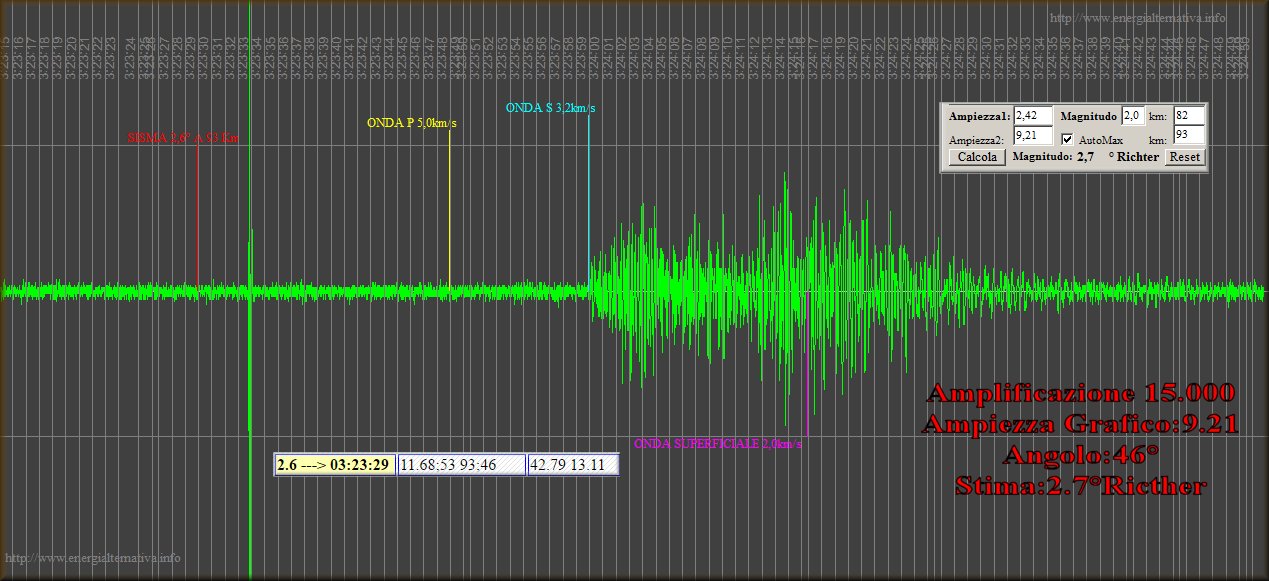The image size is (1269, 581).
Task: Click the energialternativa.info link at bottom left
Action: point(93,558)
